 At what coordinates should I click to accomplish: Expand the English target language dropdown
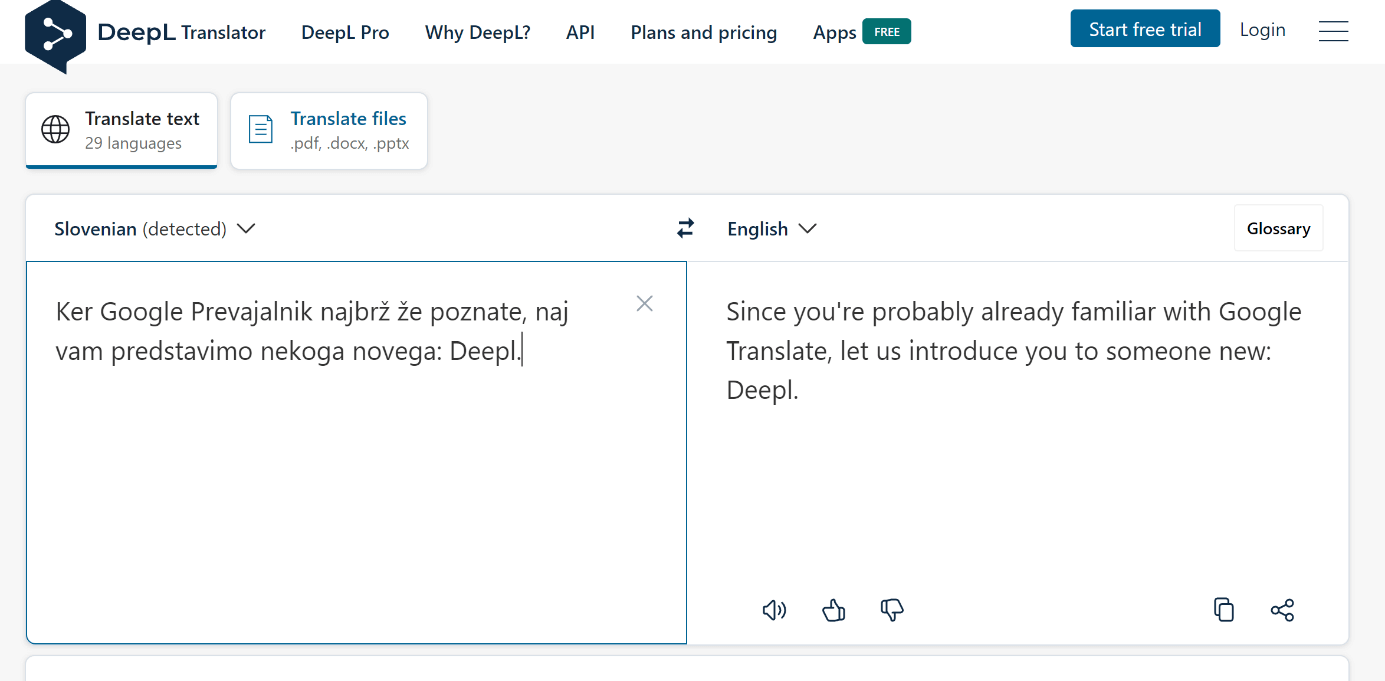772,229
